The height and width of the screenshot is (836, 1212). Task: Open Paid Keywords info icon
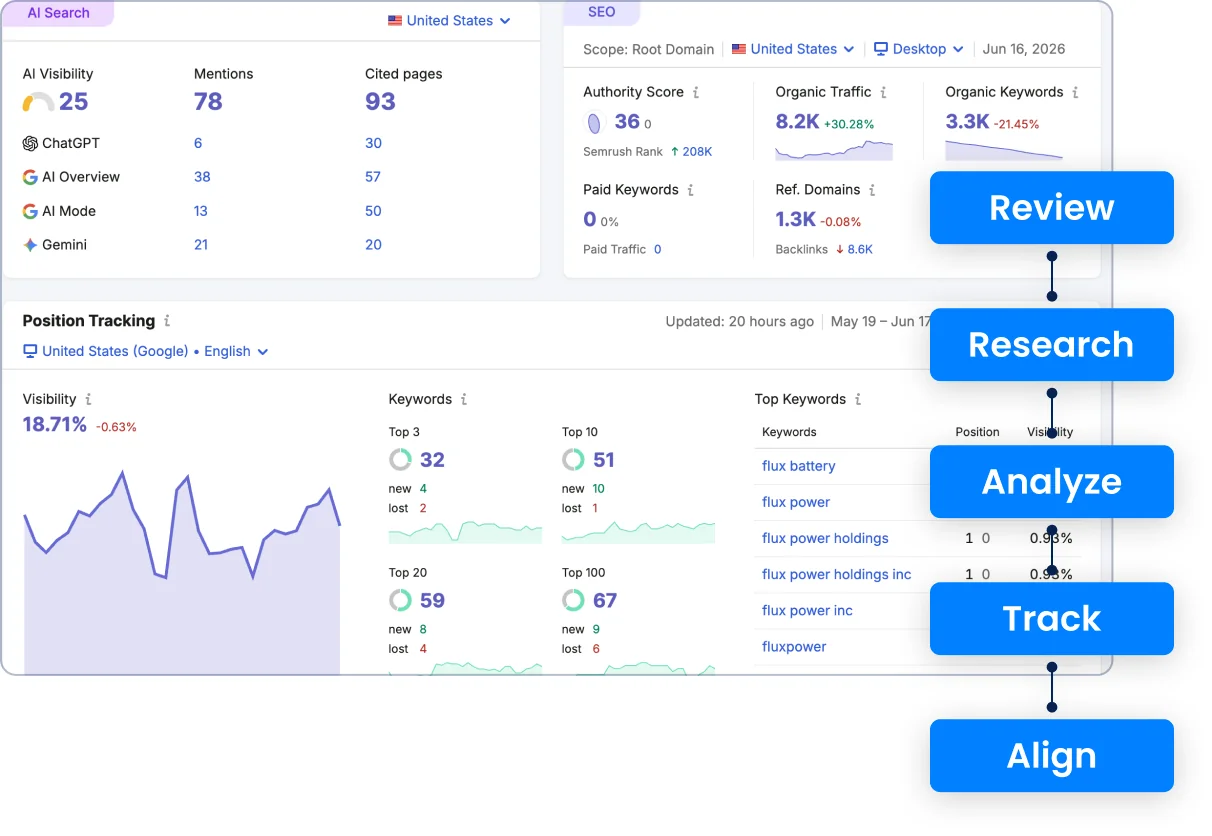click(x=690, y=190)
